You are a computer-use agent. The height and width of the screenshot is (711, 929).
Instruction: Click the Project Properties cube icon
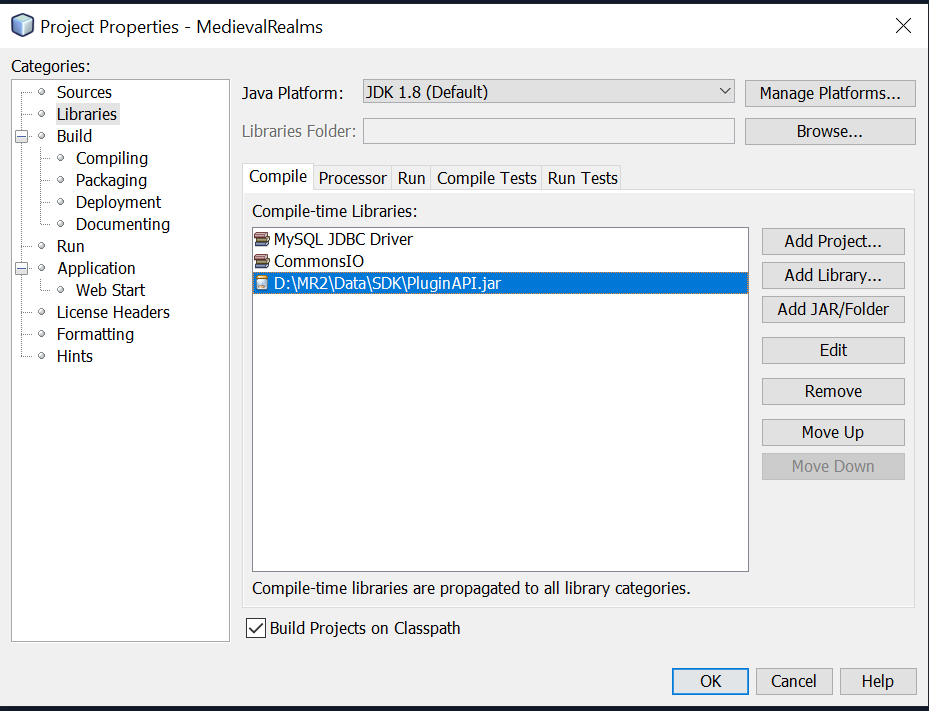coord(22,26)
